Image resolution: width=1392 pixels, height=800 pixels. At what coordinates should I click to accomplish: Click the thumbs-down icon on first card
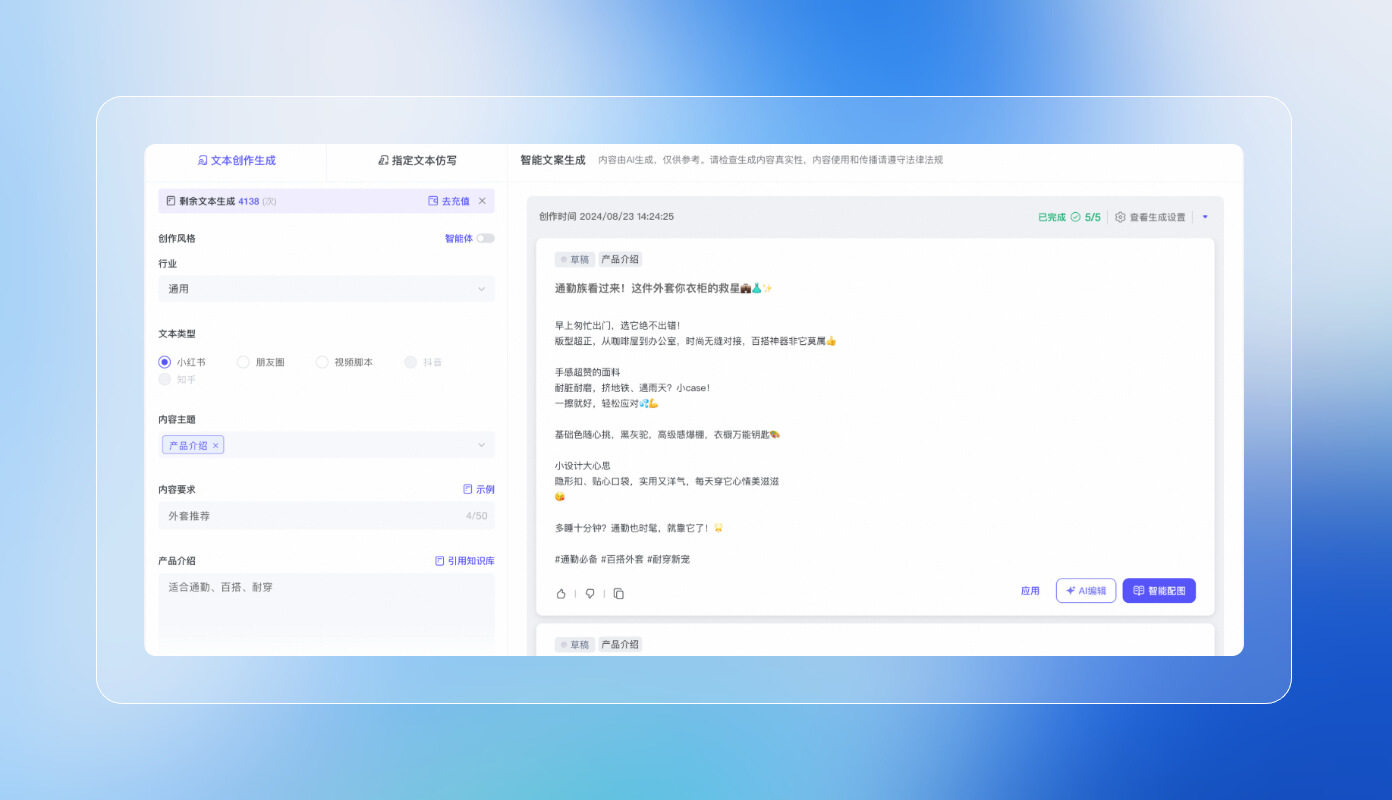[x=590, y=593]
